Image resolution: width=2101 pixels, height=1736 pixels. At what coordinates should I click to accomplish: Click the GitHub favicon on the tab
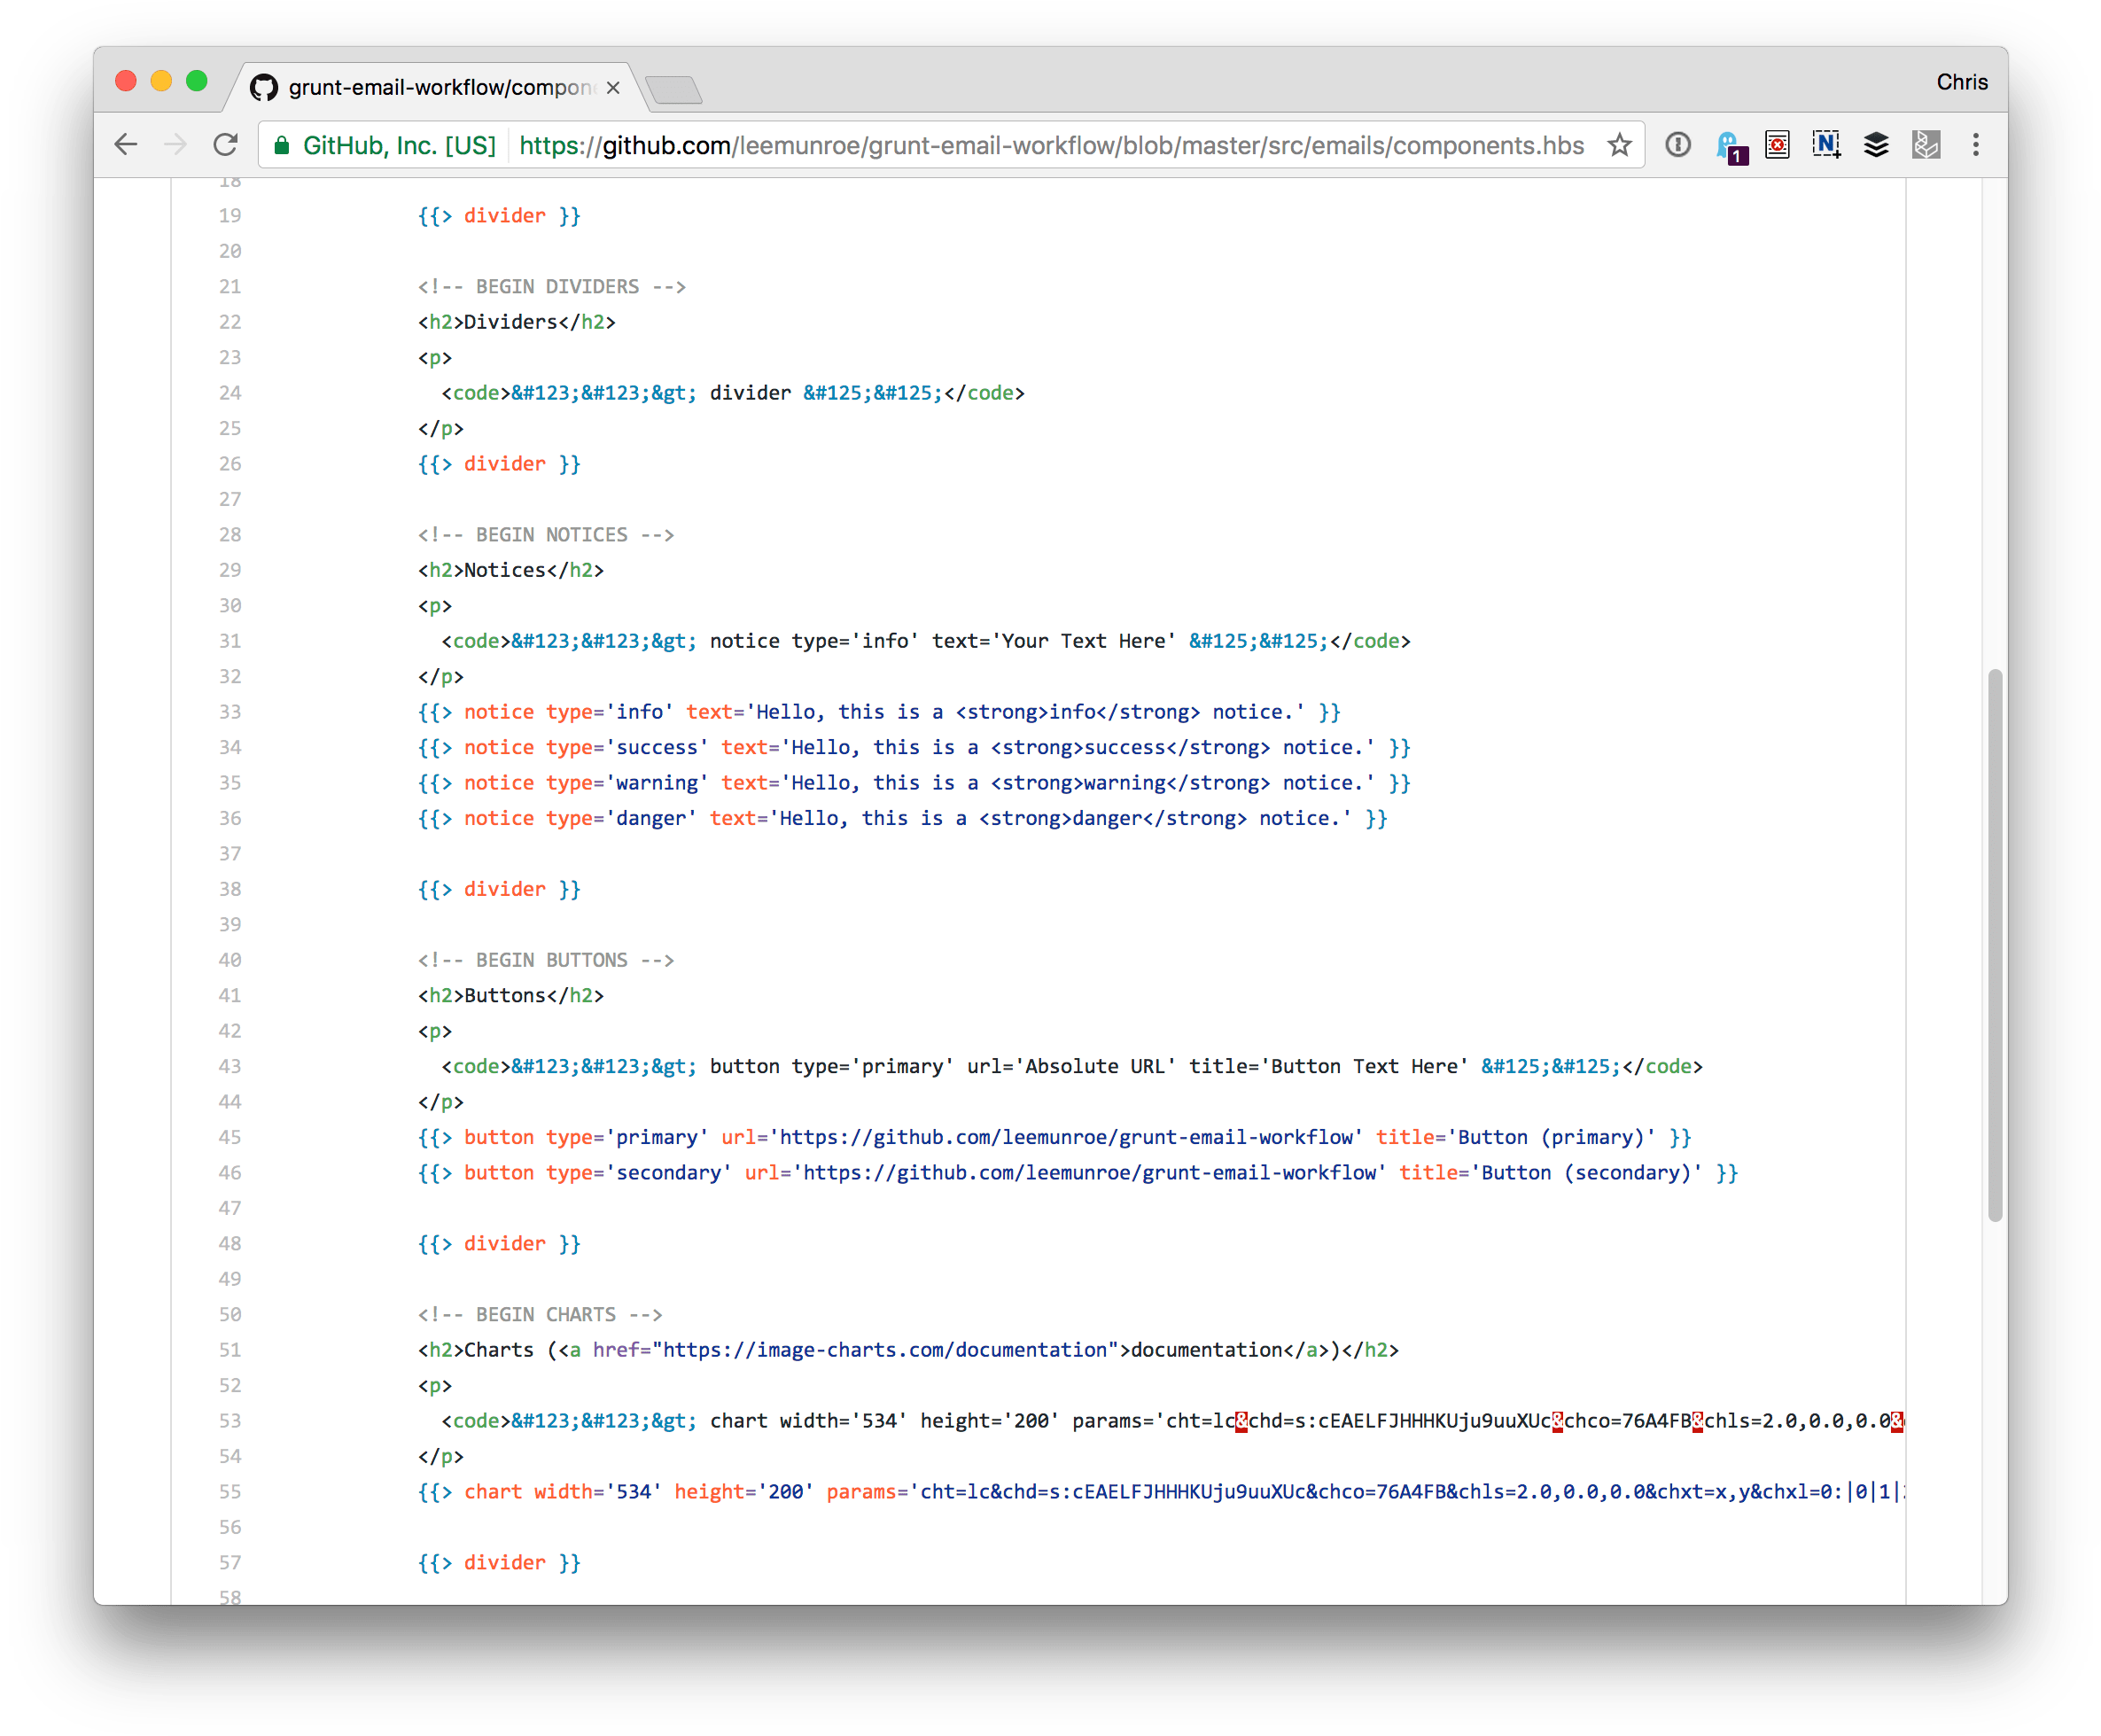(x=264, y=88)
